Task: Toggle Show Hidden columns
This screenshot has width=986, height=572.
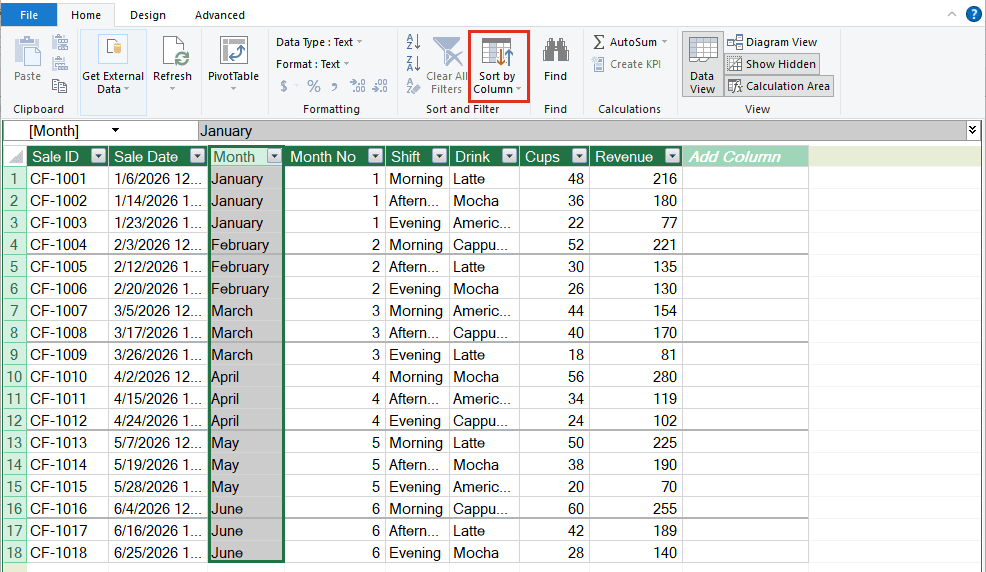Action: pyautogui.click(x=772, y=63)
